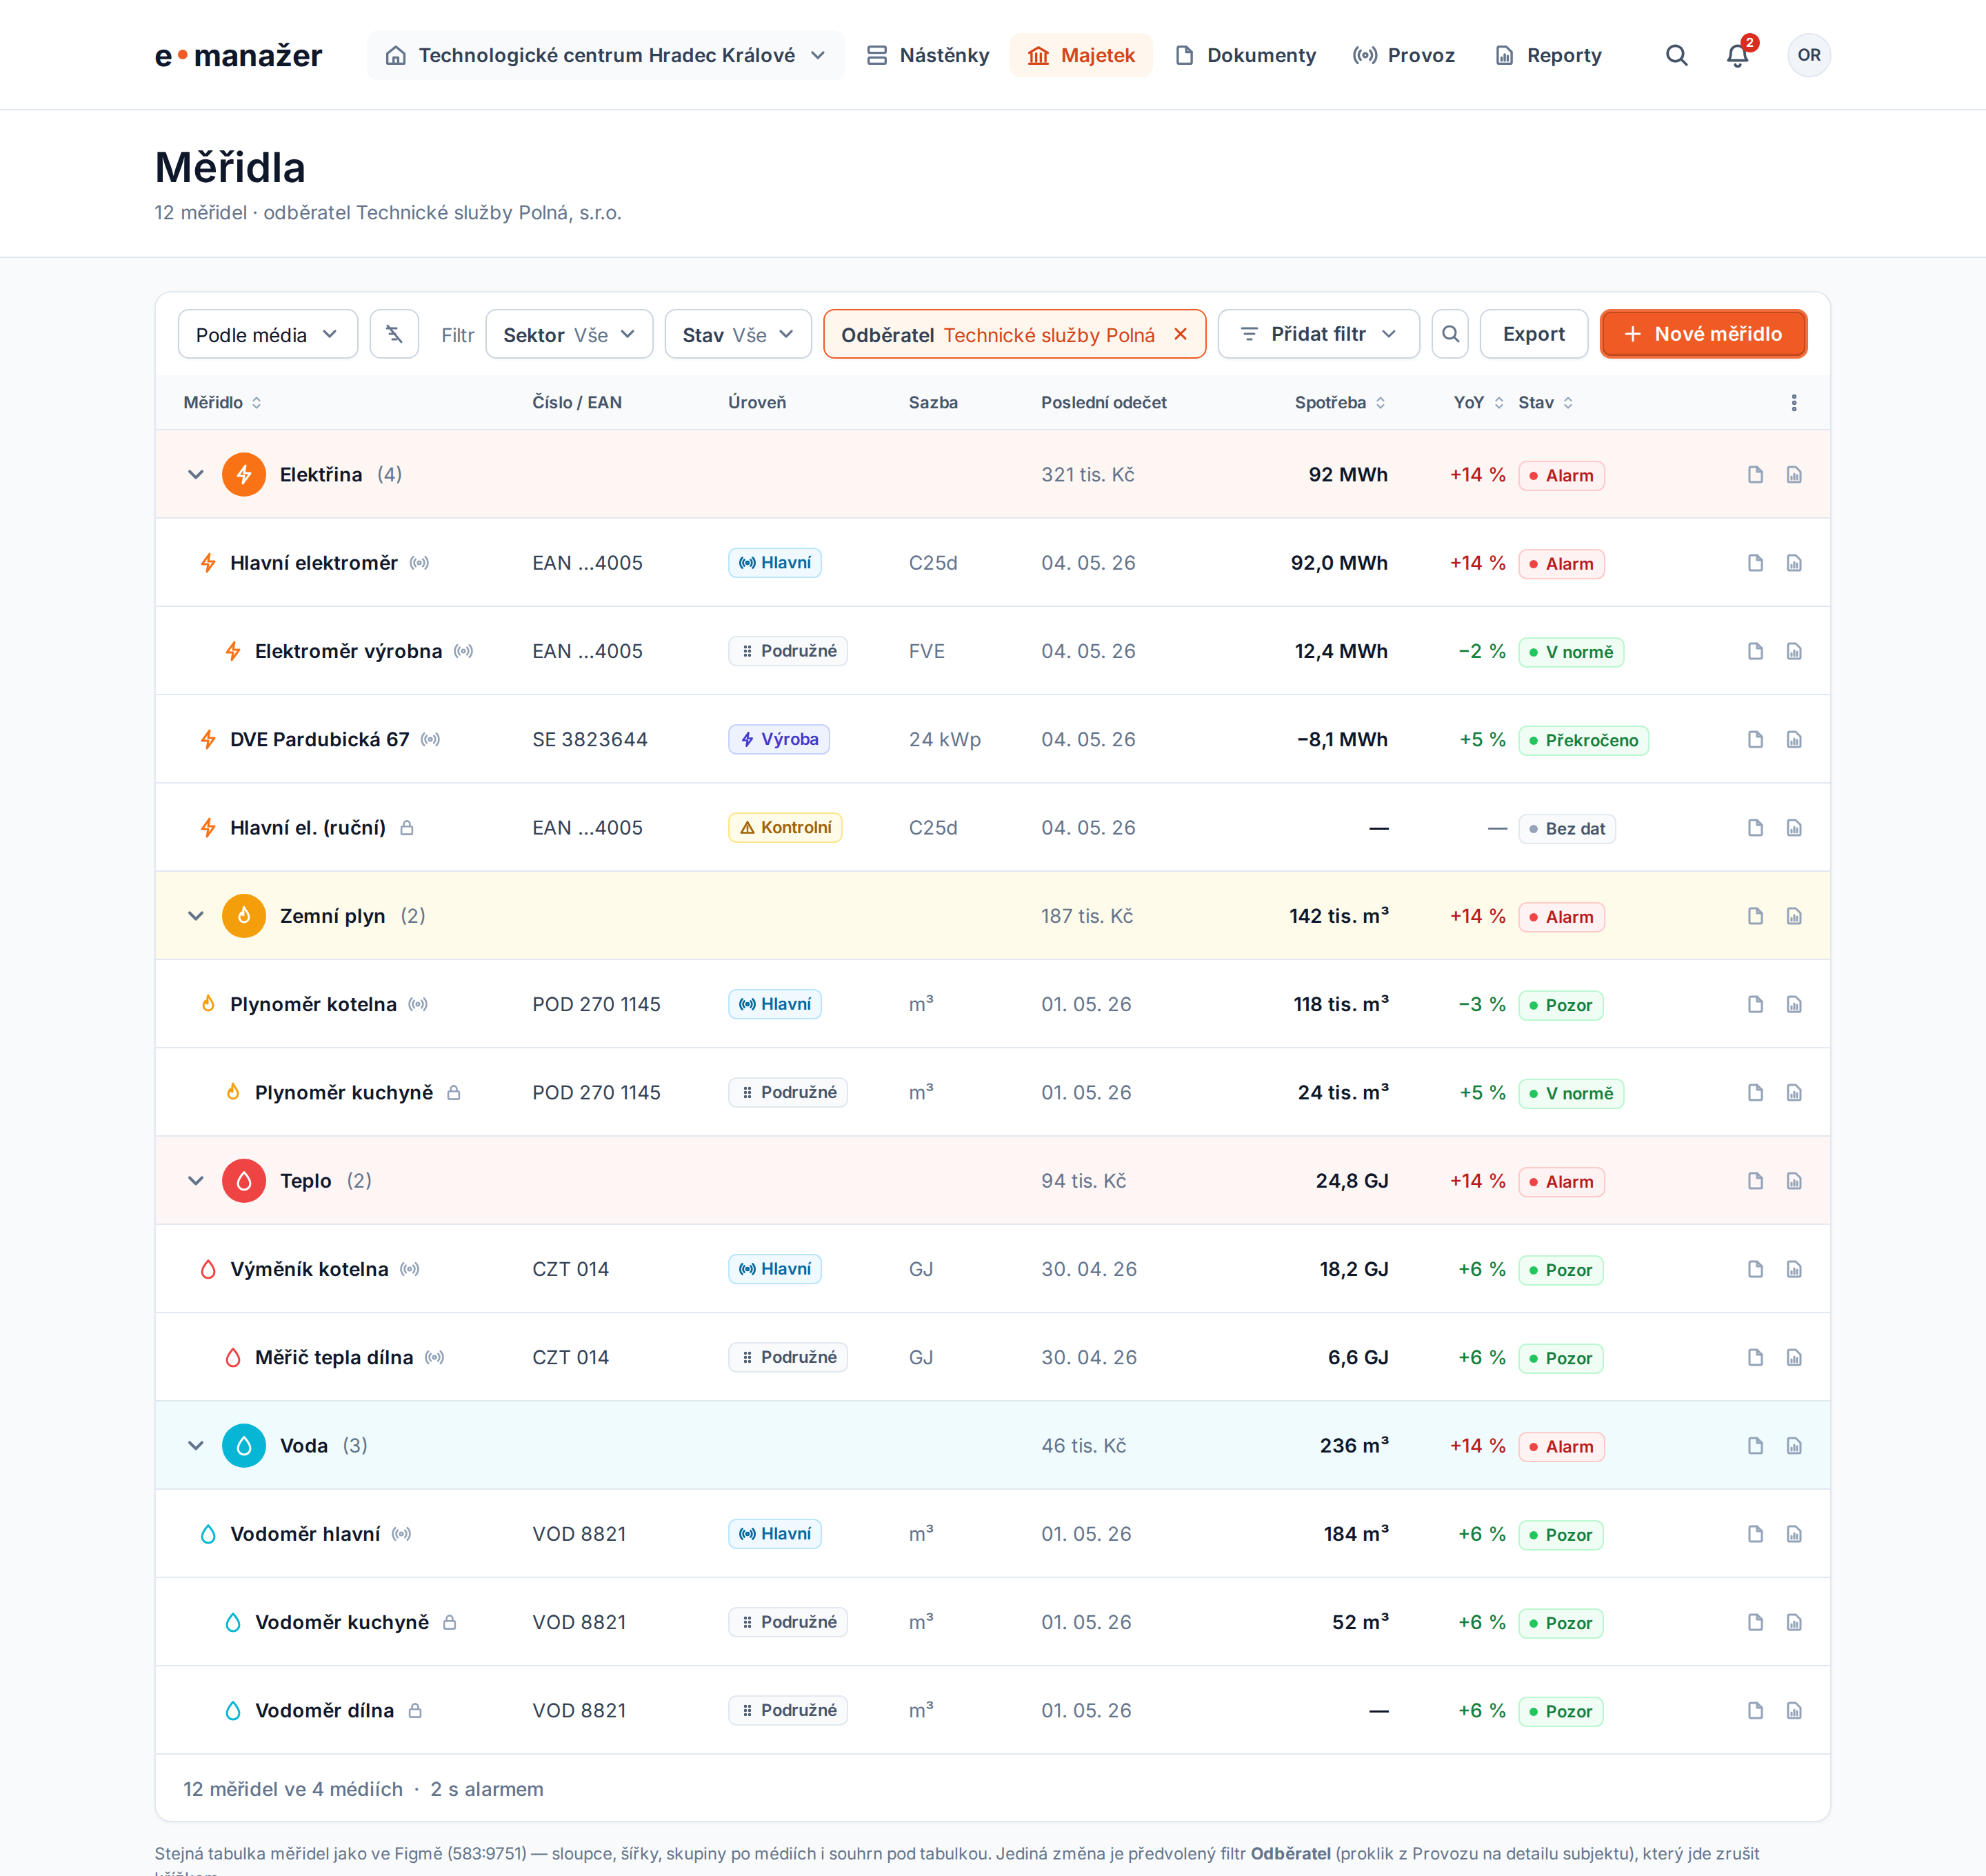Open Reporty navigation item
The height and width of the screenshot is (1876, 1986).
[1548, 56]
